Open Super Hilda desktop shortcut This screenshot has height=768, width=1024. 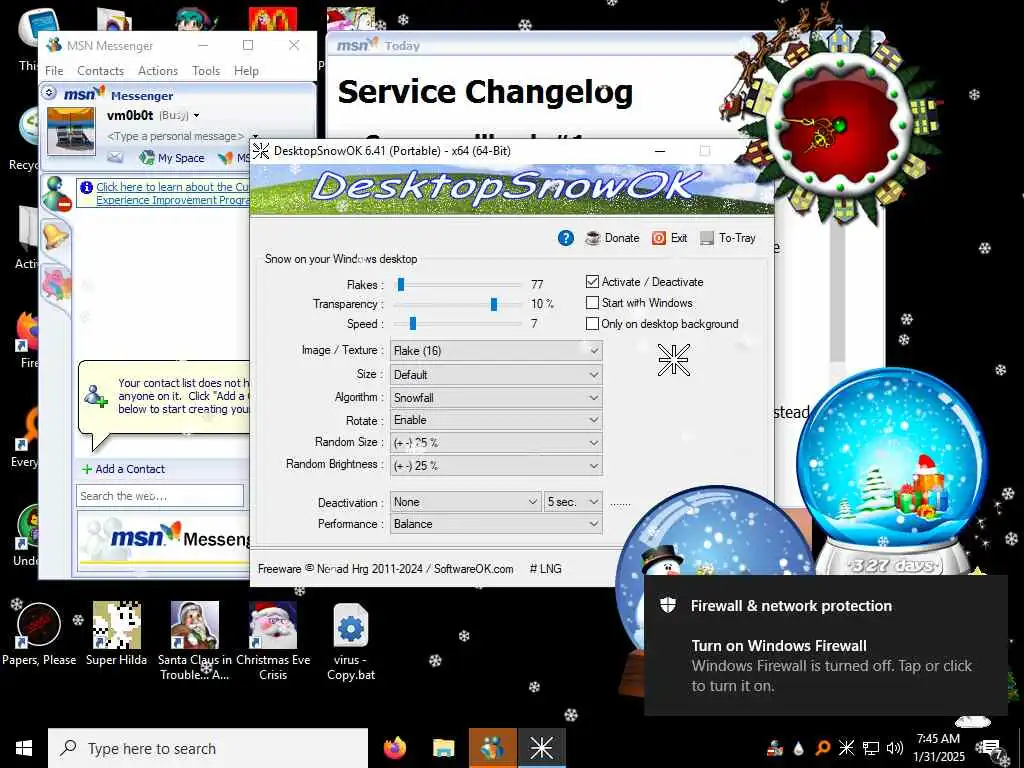(116, 633)
